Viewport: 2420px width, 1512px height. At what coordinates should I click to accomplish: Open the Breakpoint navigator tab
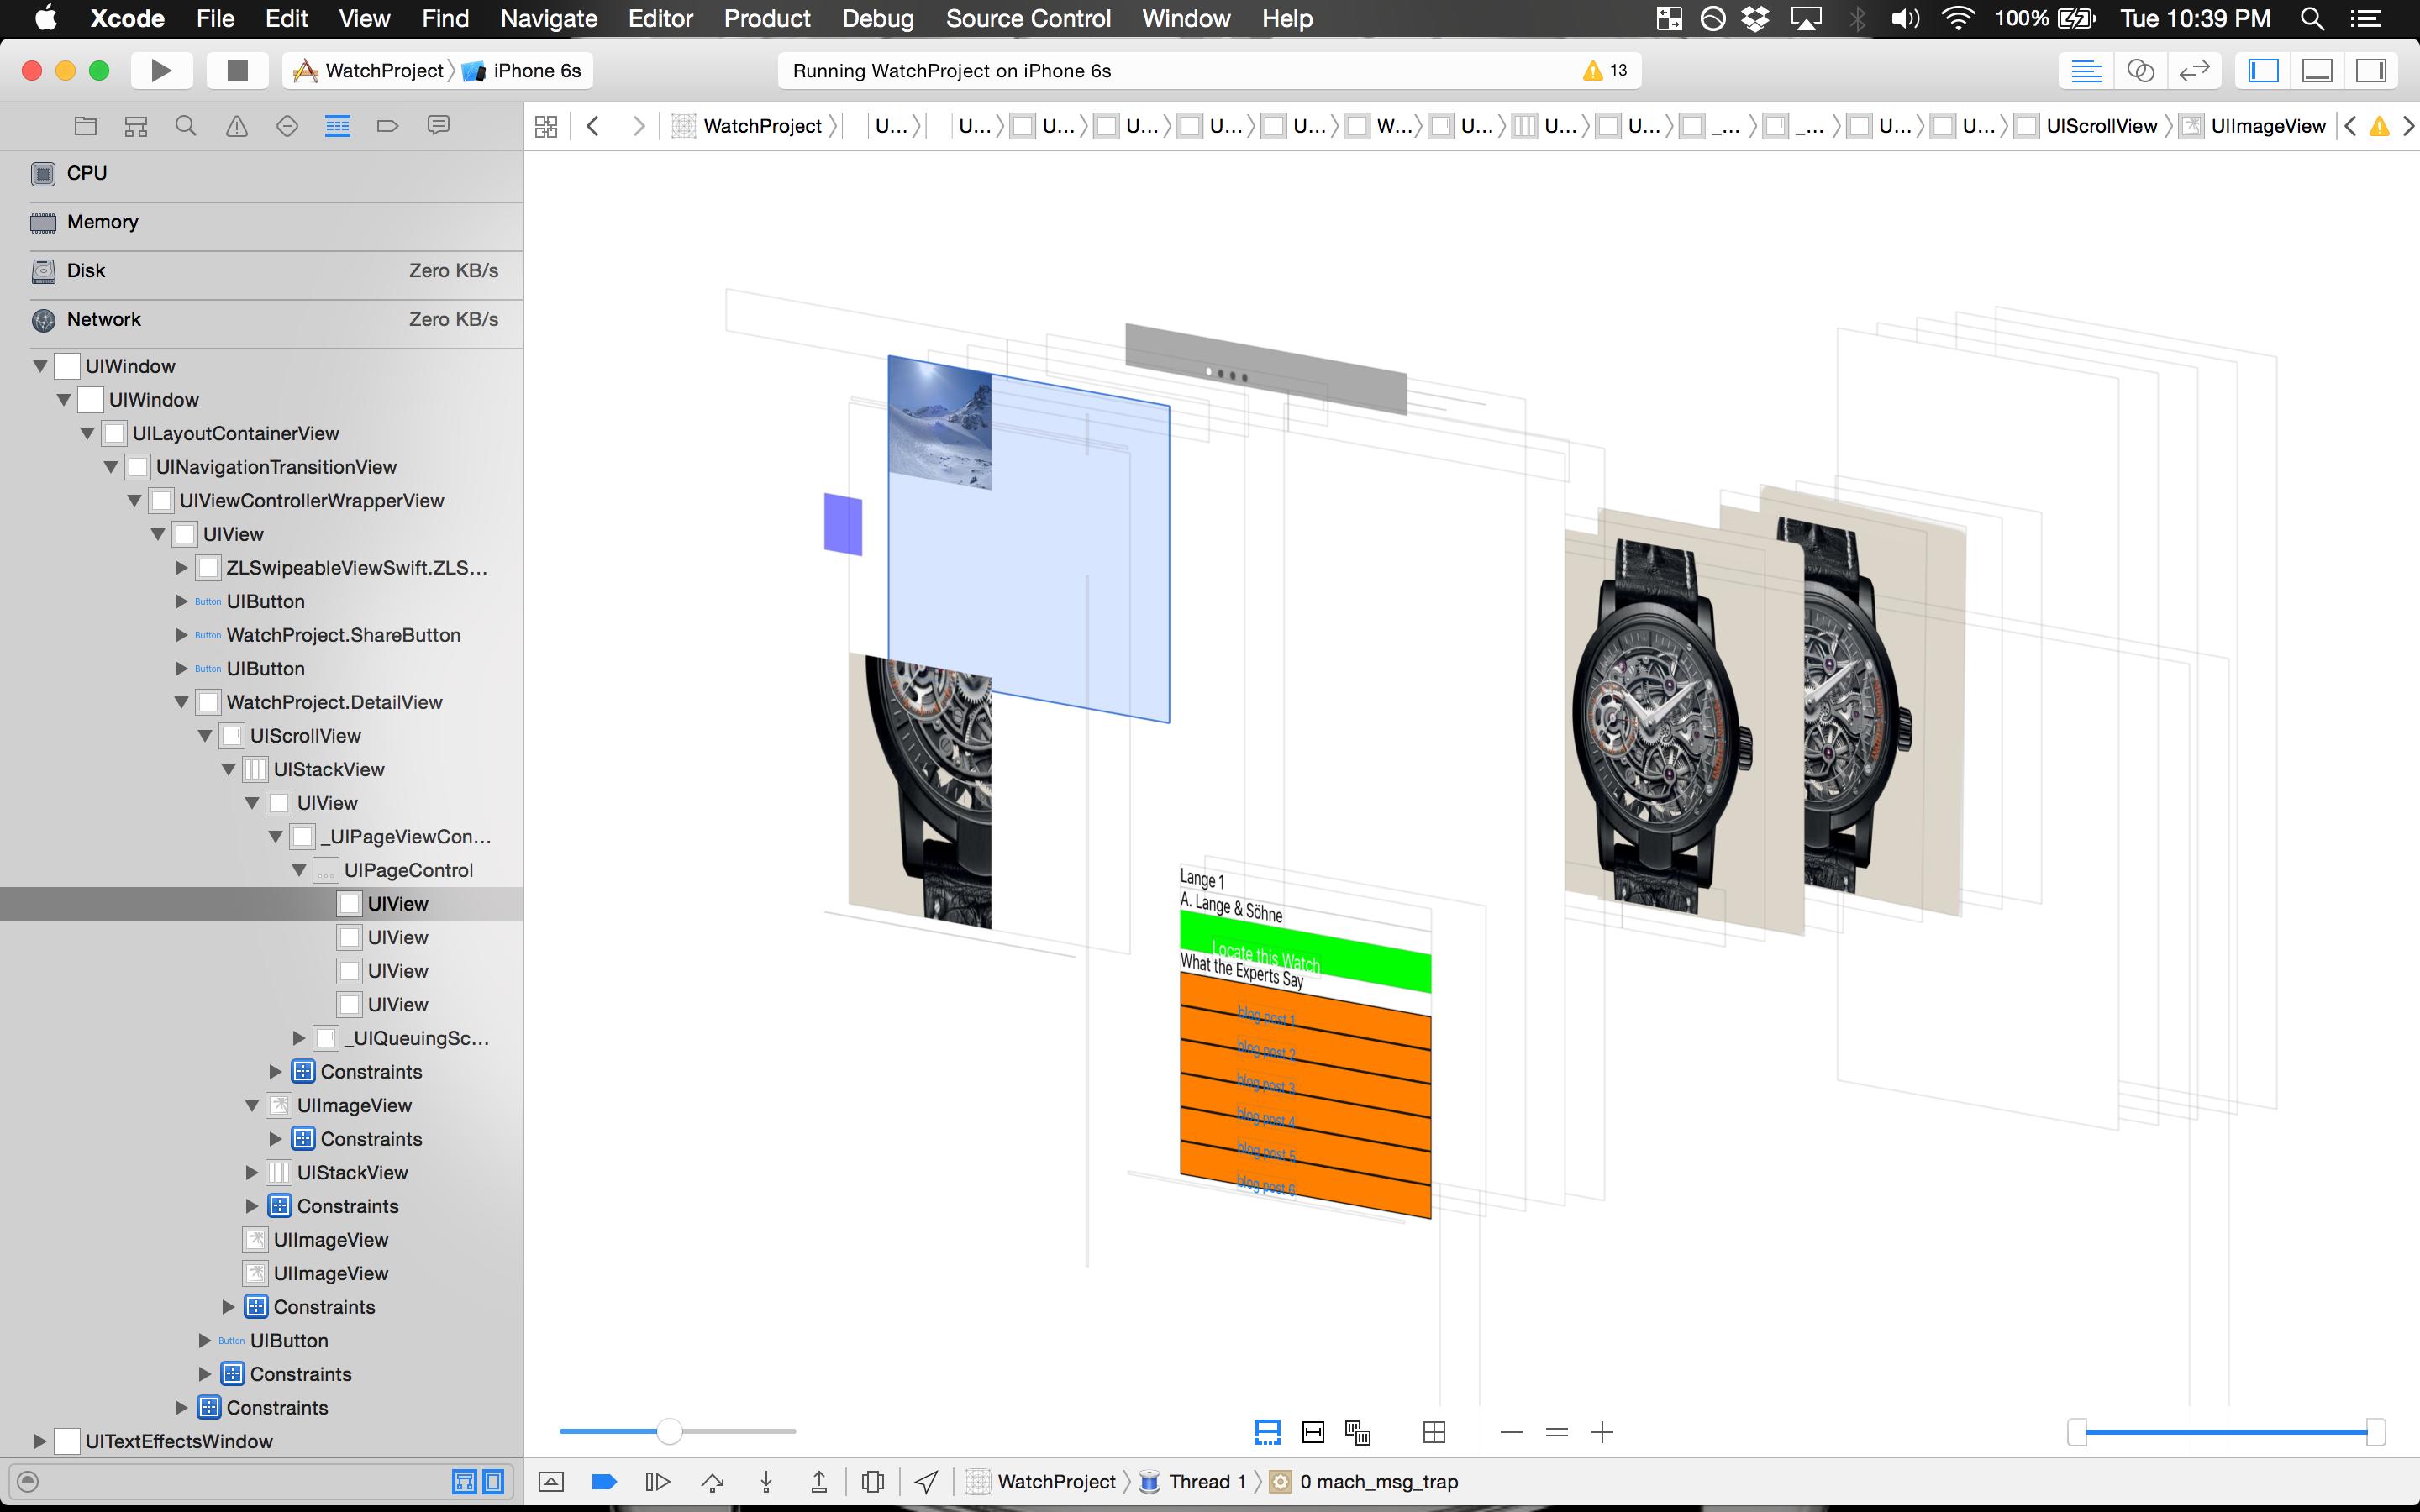387,126
